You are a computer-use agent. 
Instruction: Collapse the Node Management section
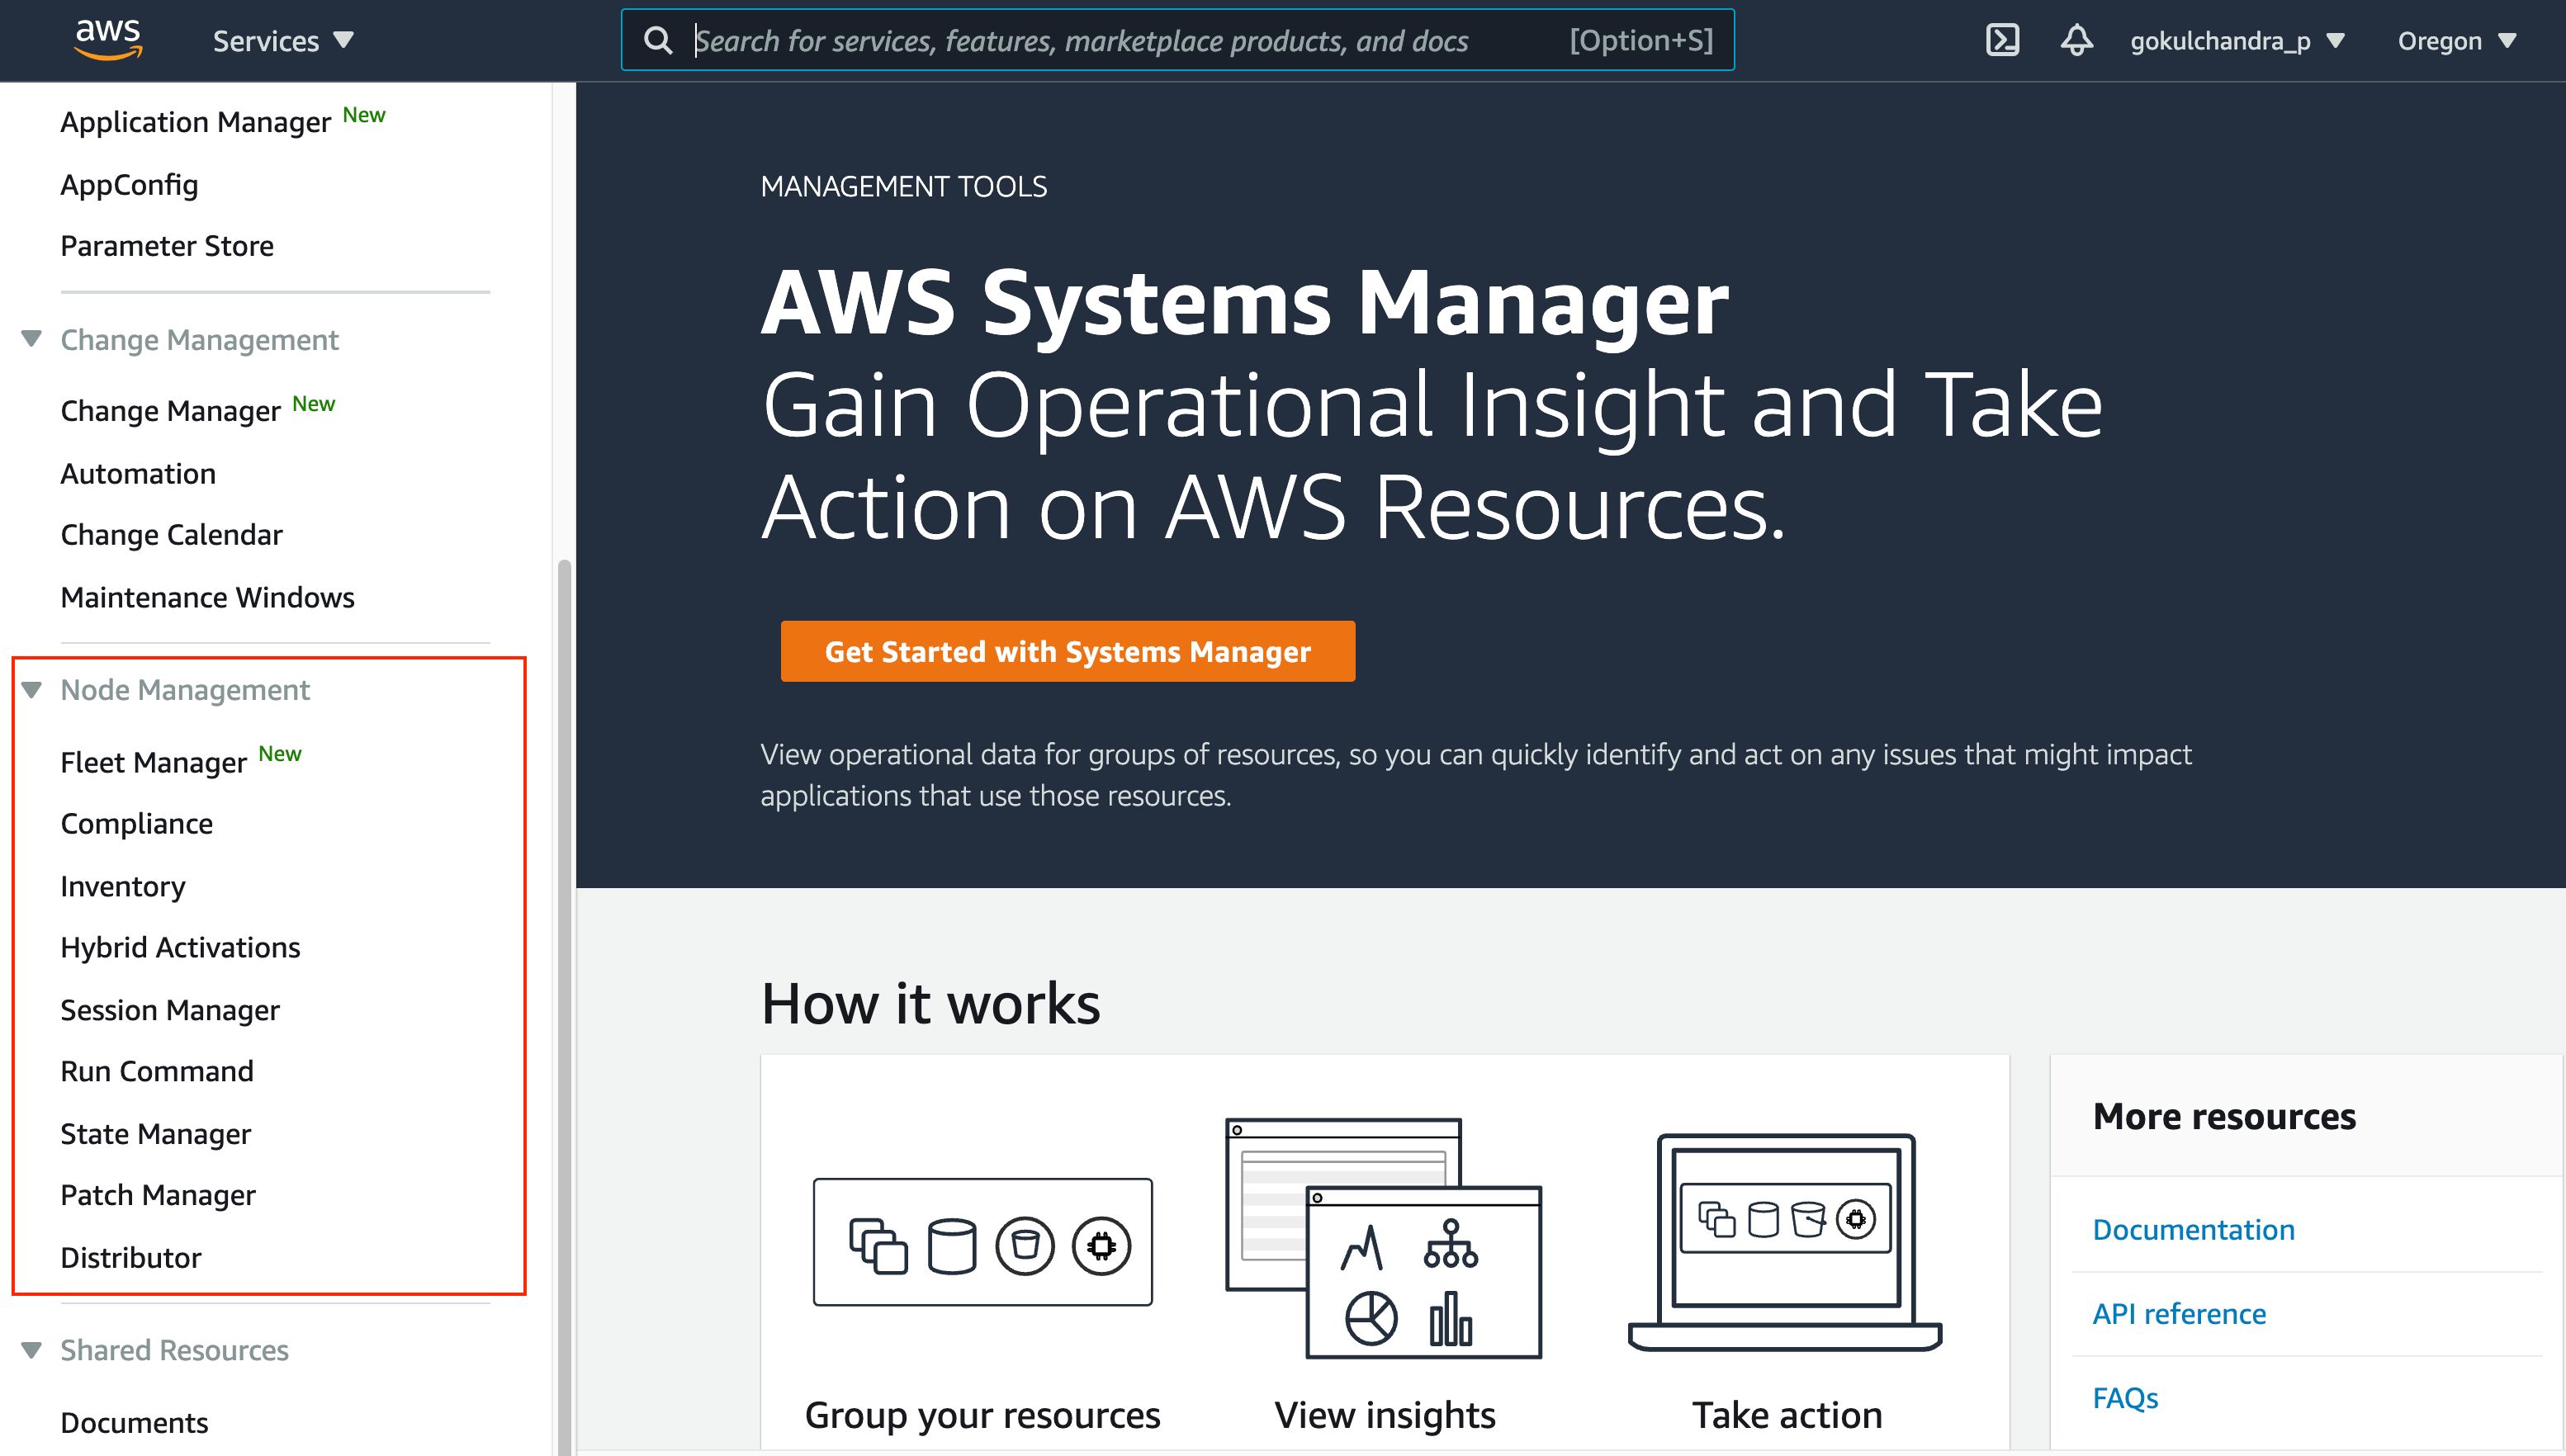pos(32,689)
